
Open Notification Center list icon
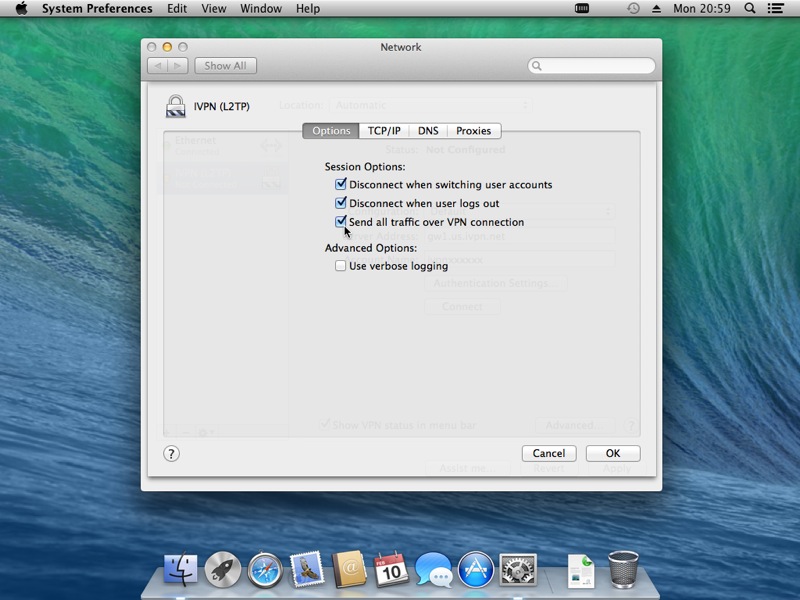pyautogui.click(x=776, y=8)
